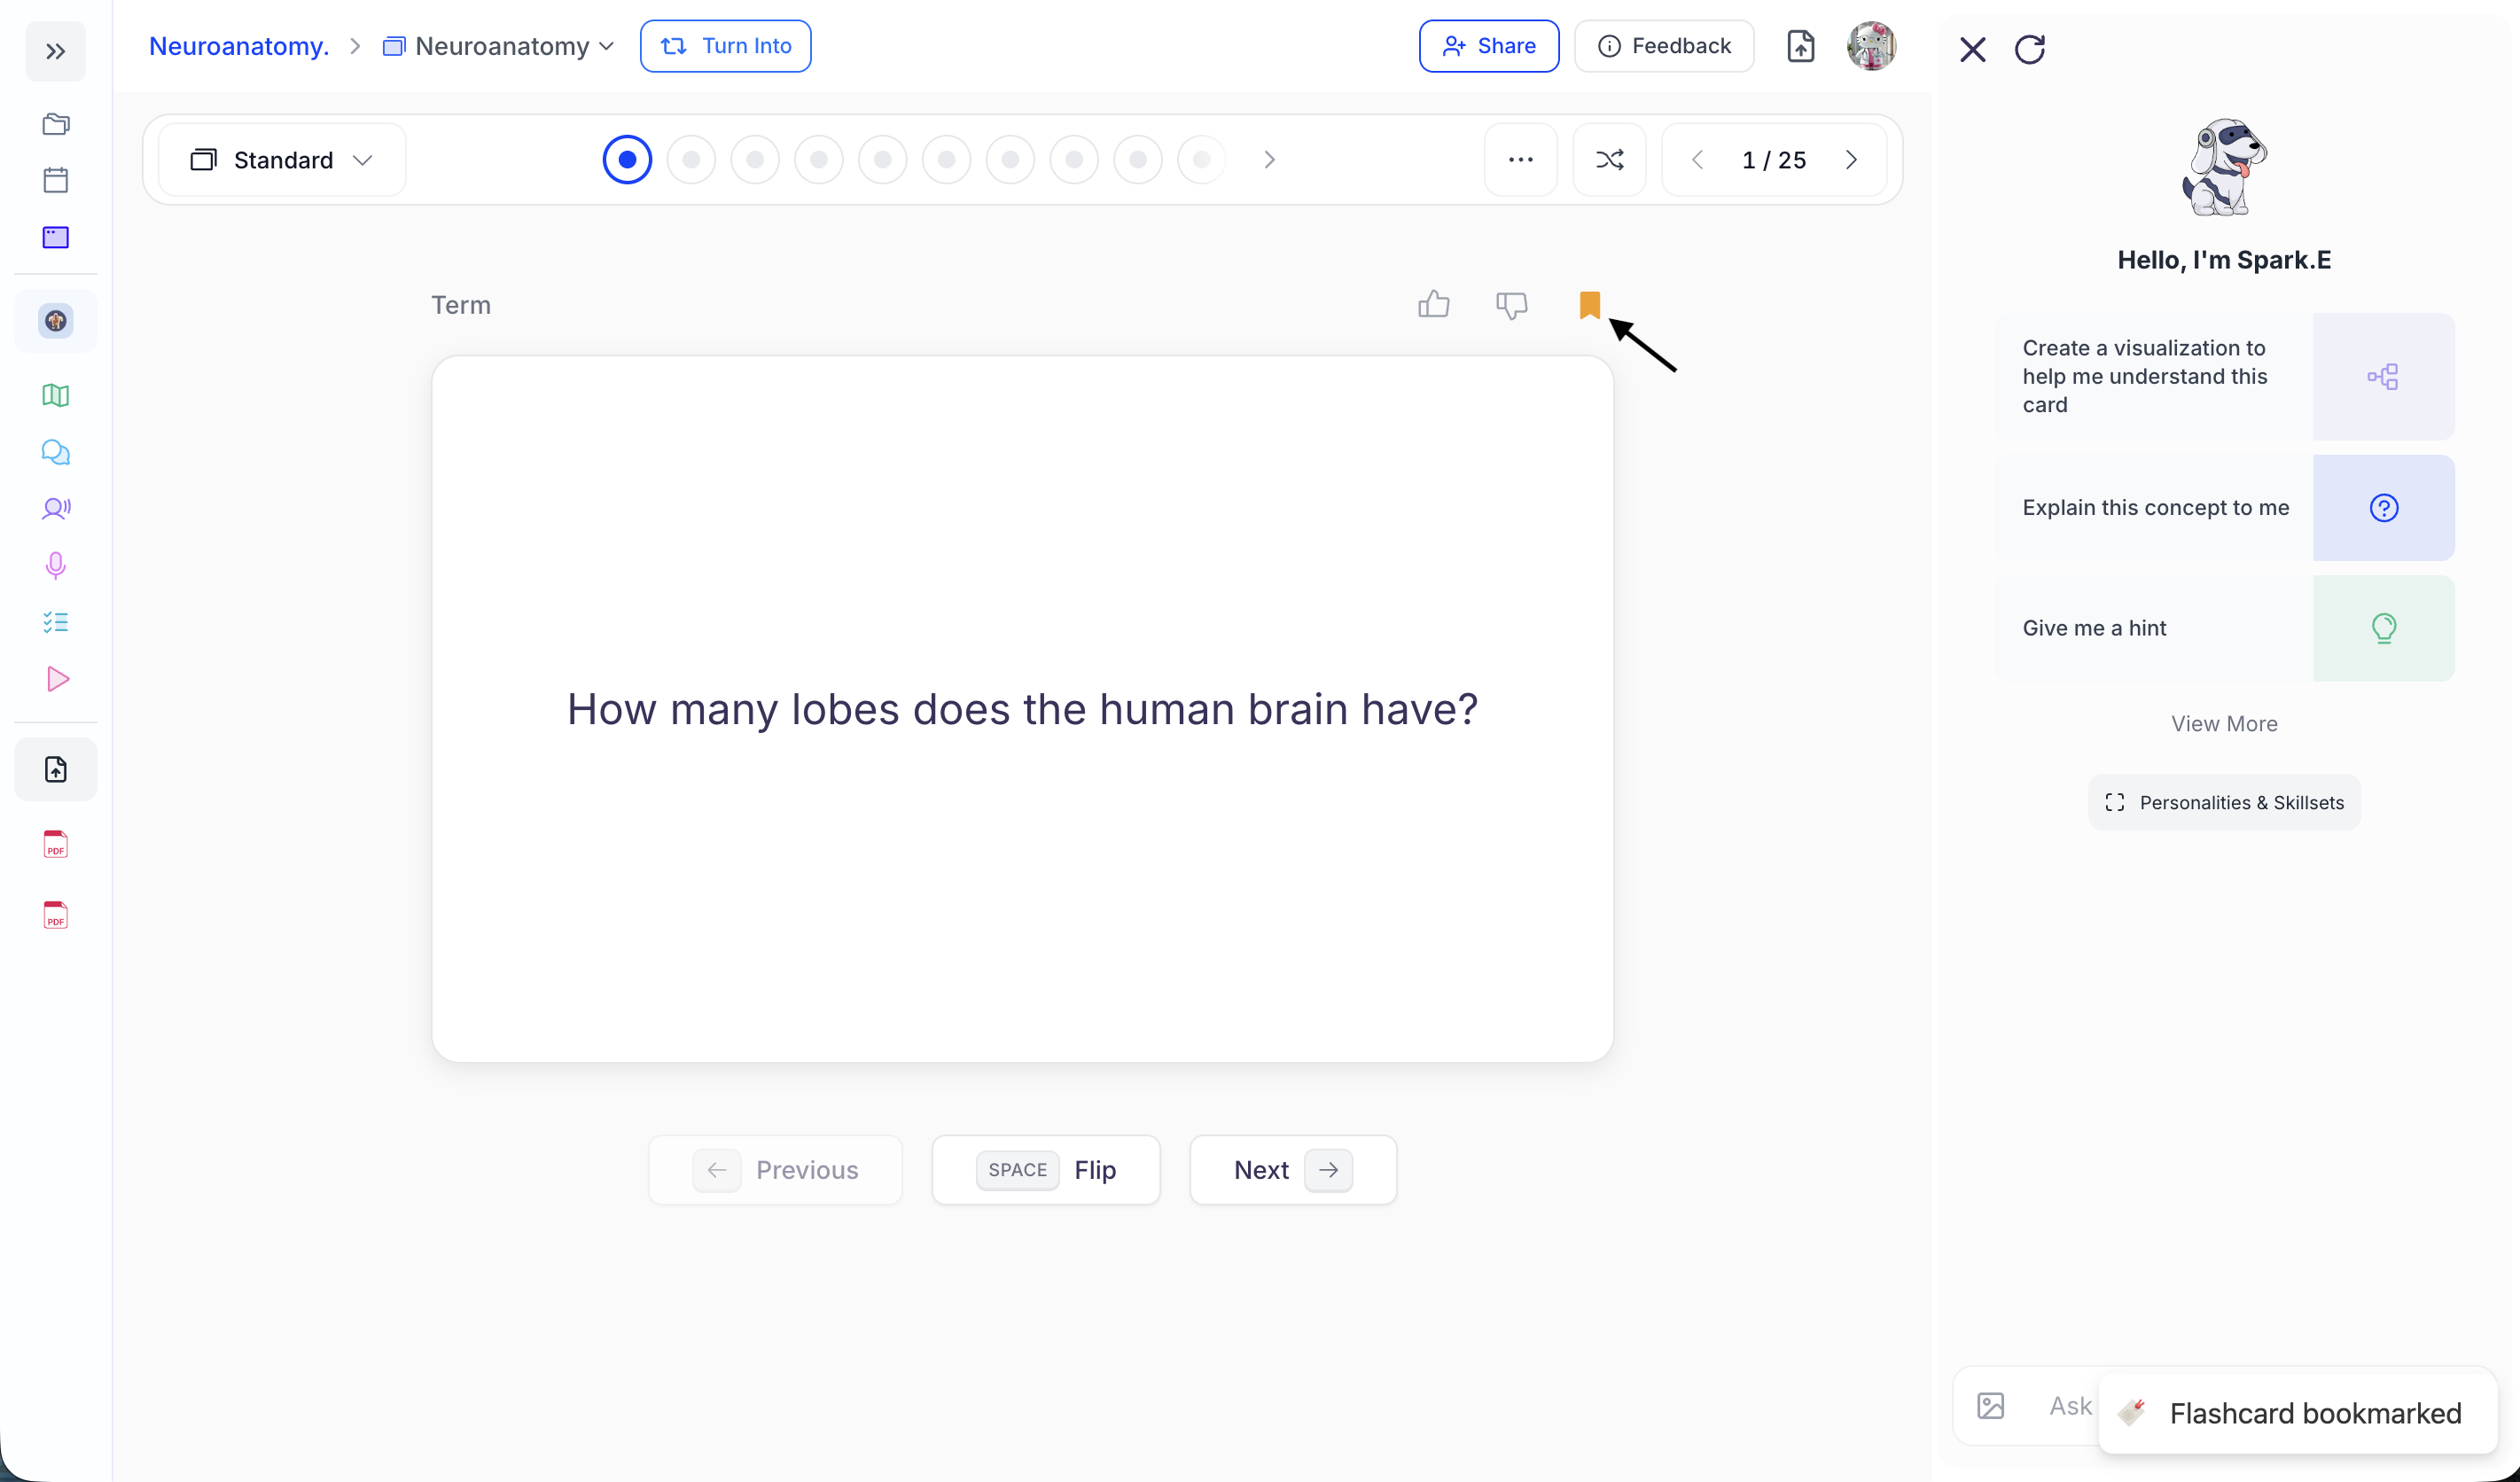Image resolution: width=2520 pixels, height=1482 pixels.
Task: Click the Ask input field
Action: [x=2066, y=1406]
